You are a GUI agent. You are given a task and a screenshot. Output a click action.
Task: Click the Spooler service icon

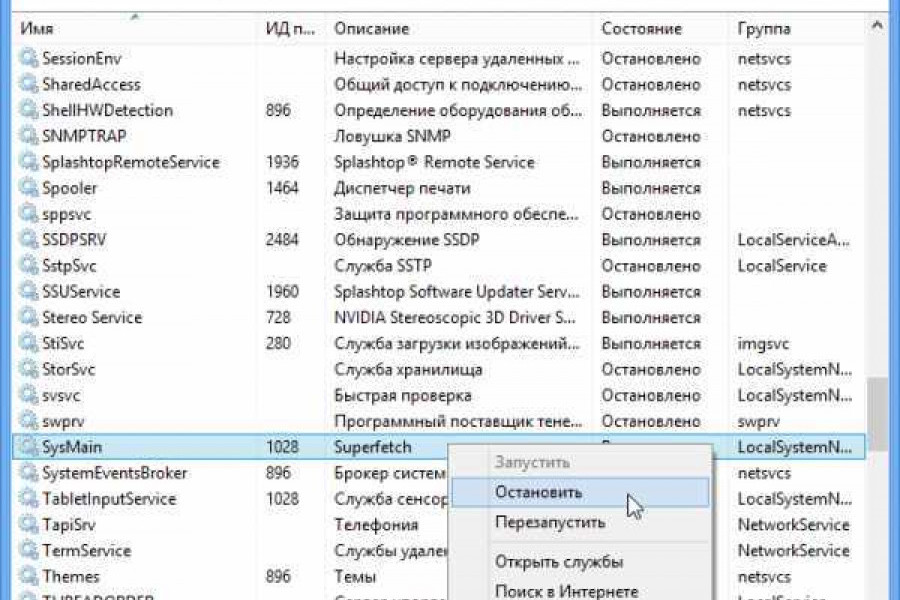[28, 188]
